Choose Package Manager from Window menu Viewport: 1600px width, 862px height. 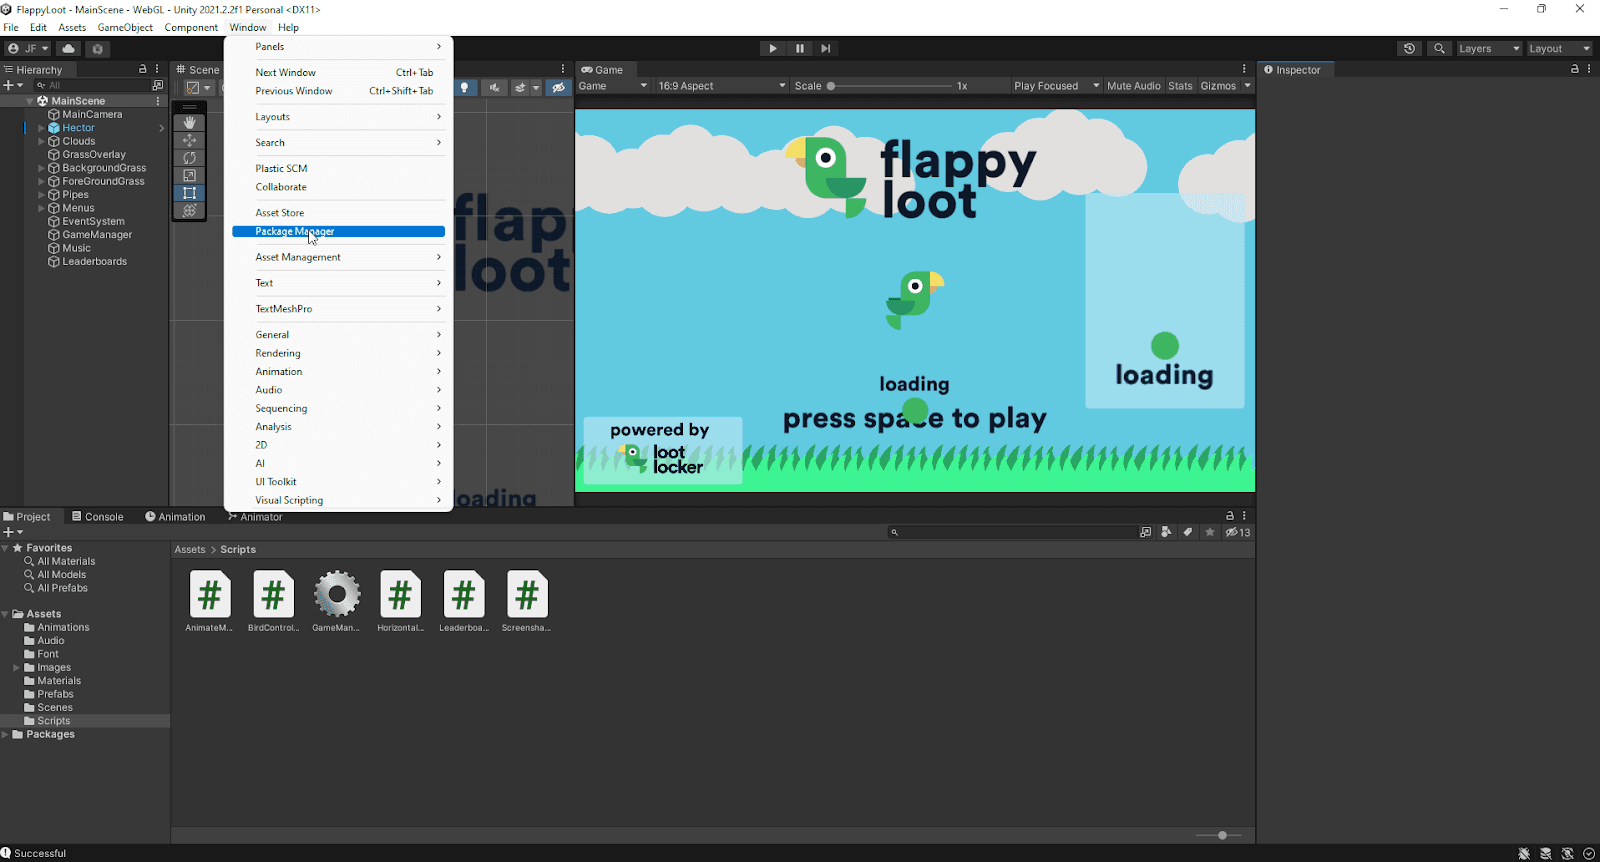(338, 231)
